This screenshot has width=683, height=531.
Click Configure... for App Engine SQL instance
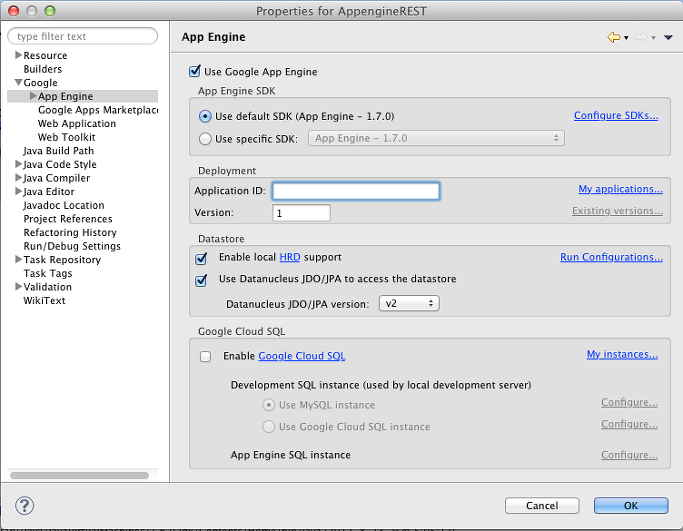(x=629, y=455)
